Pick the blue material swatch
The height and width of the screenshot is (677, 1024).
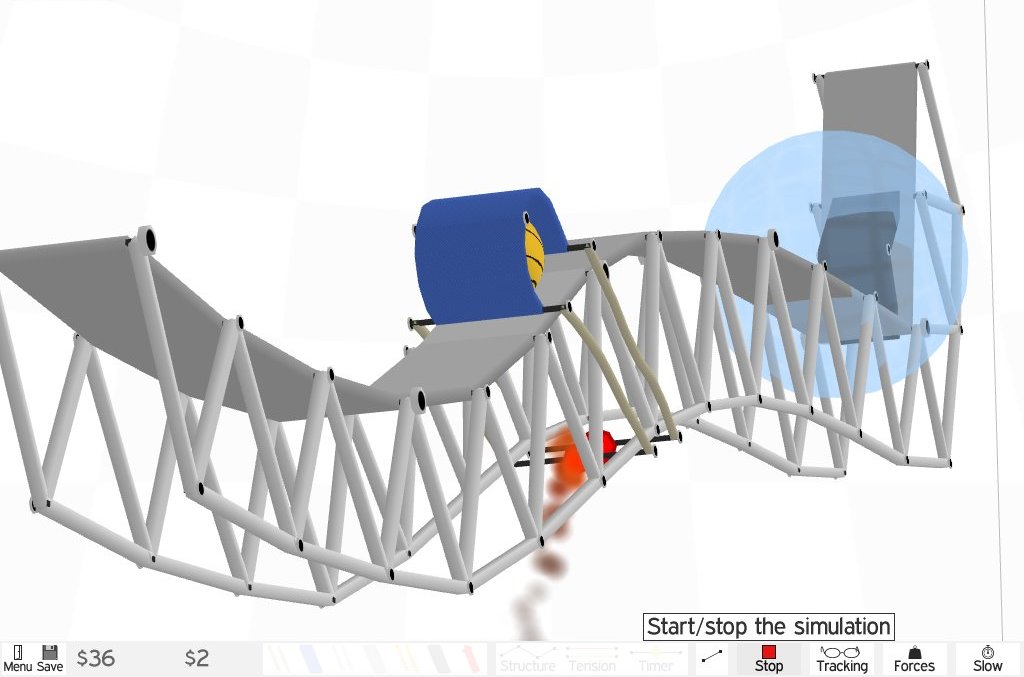[x=309, y=658]
